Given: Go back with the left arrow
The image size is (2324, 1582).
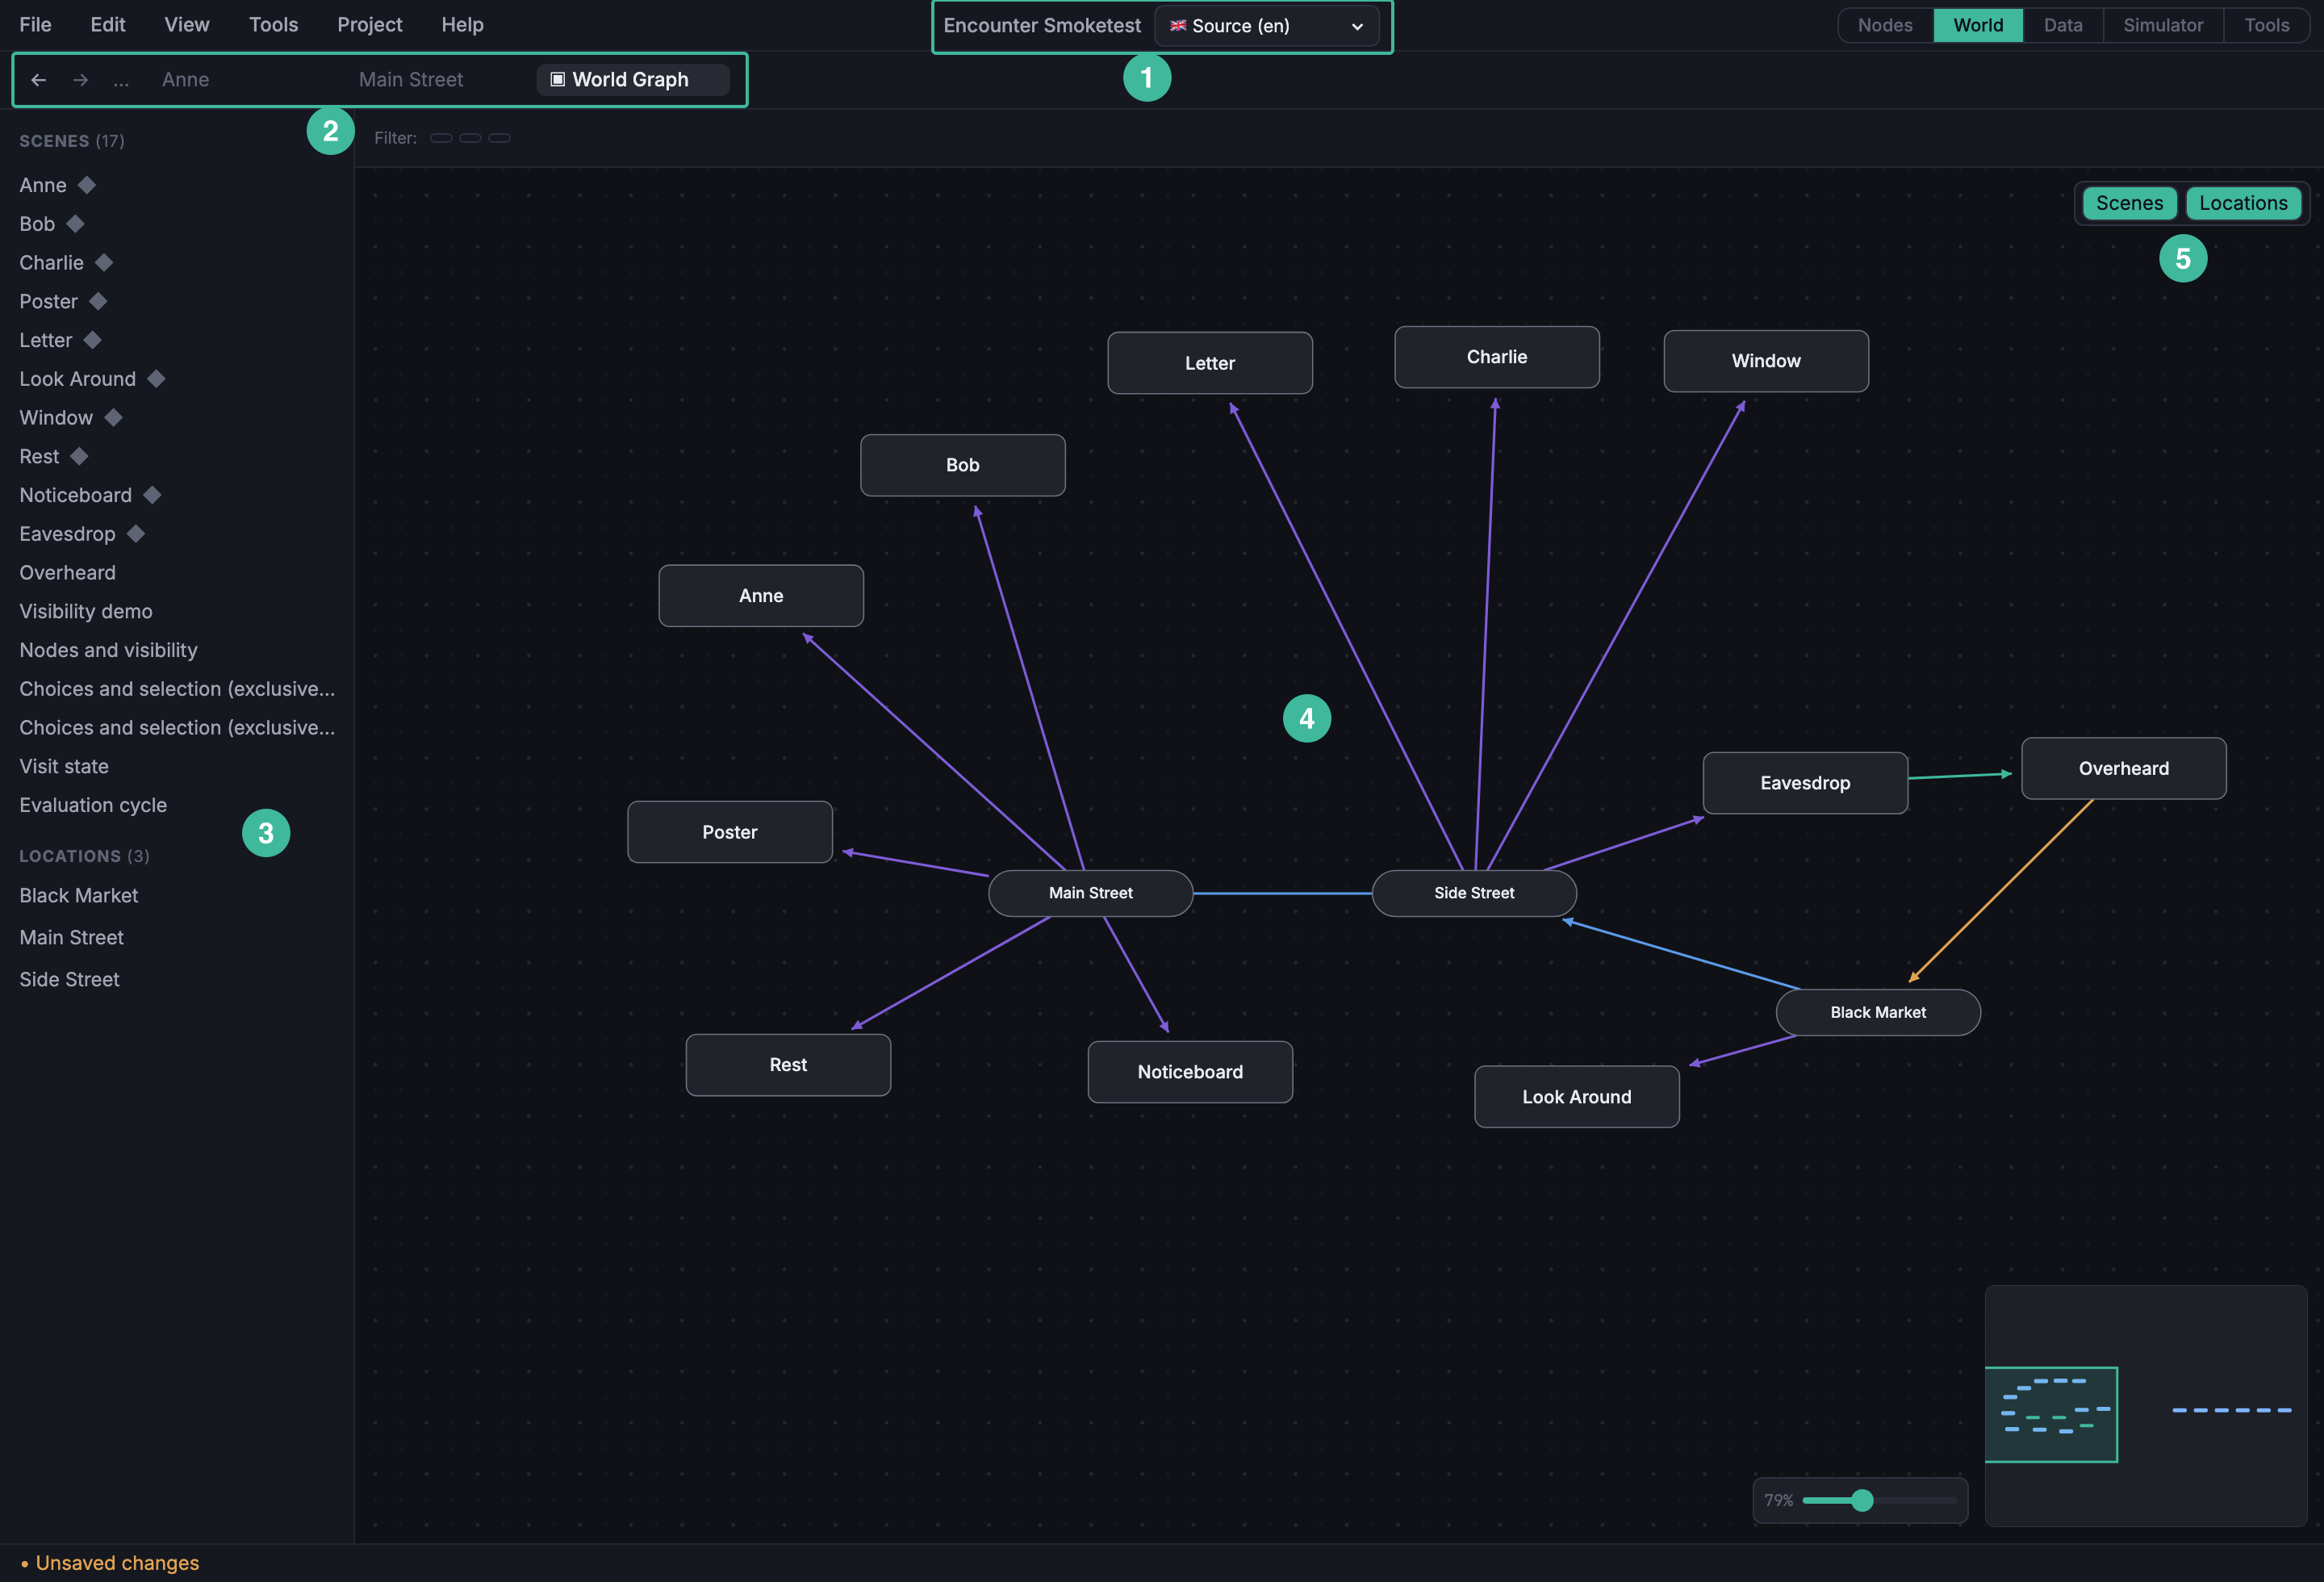Looking at the screenshot, I should [38, 80].
